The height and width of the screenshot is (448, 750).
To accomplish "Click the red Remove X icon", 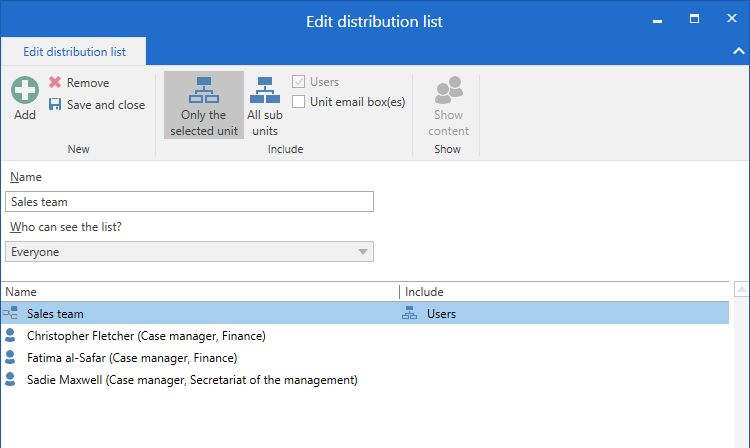I will [55, 83].
